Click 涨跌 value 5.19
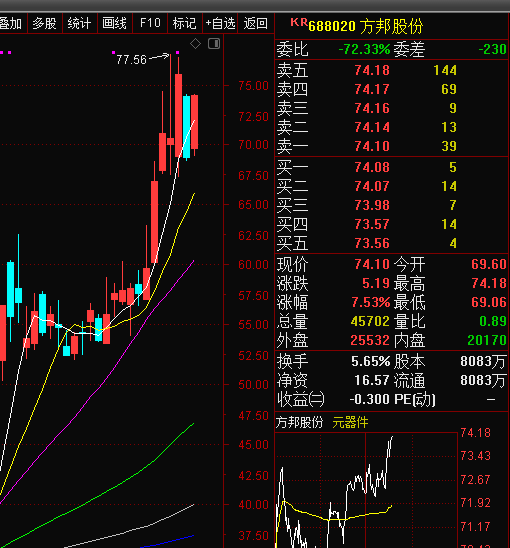This screenshot has height=548, width=510. [376, 283]
